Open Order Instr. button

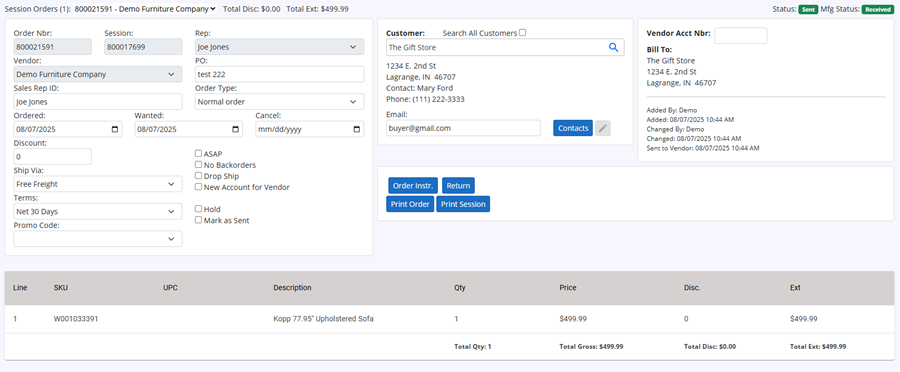(x=413, y=185)
